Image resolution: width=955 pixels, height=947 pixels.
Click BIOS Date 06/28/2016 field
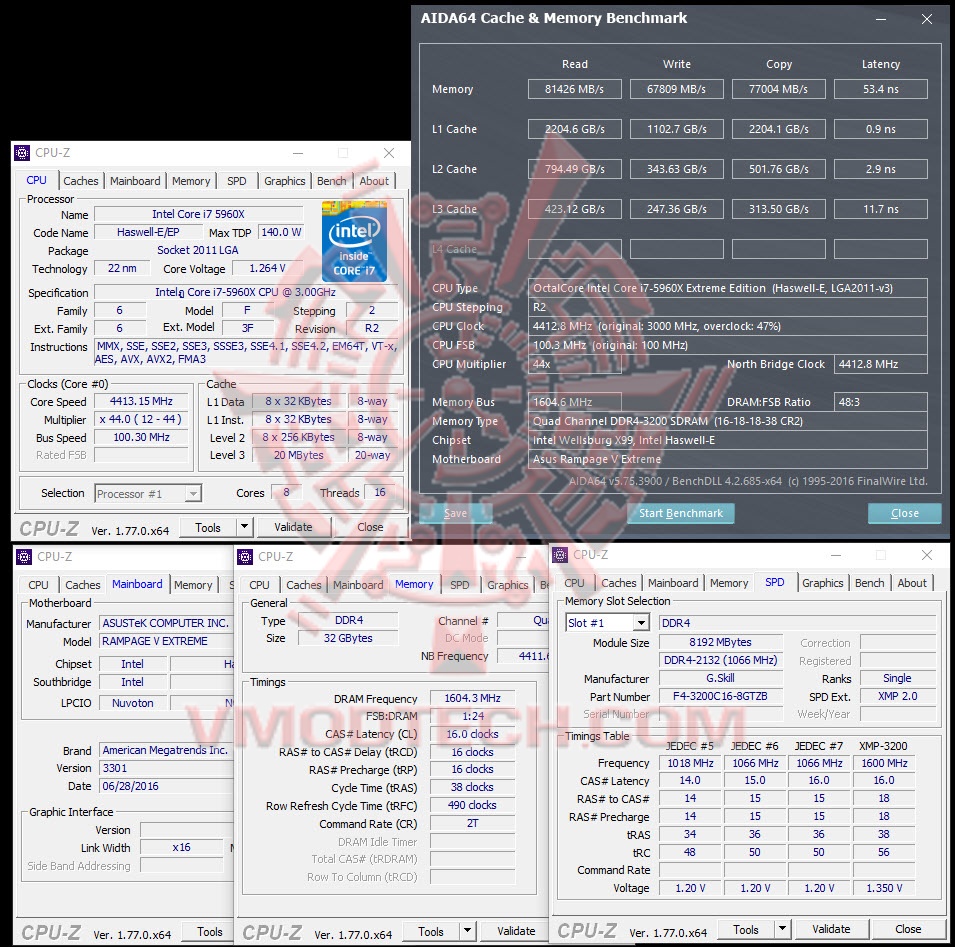click(166, 786)
